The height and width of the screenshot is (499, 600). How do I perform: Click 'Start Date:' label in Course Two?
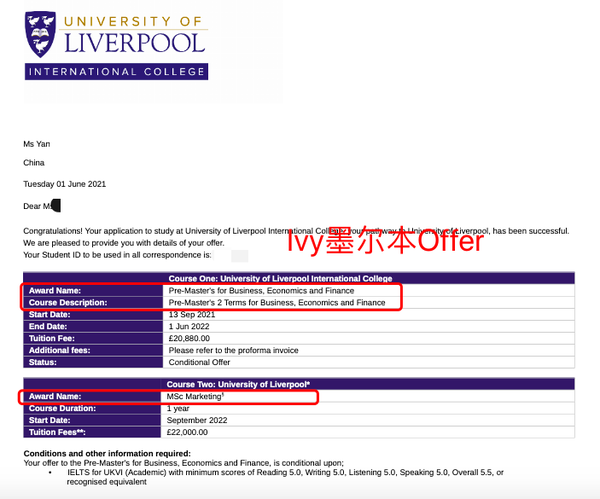[49, 420]
